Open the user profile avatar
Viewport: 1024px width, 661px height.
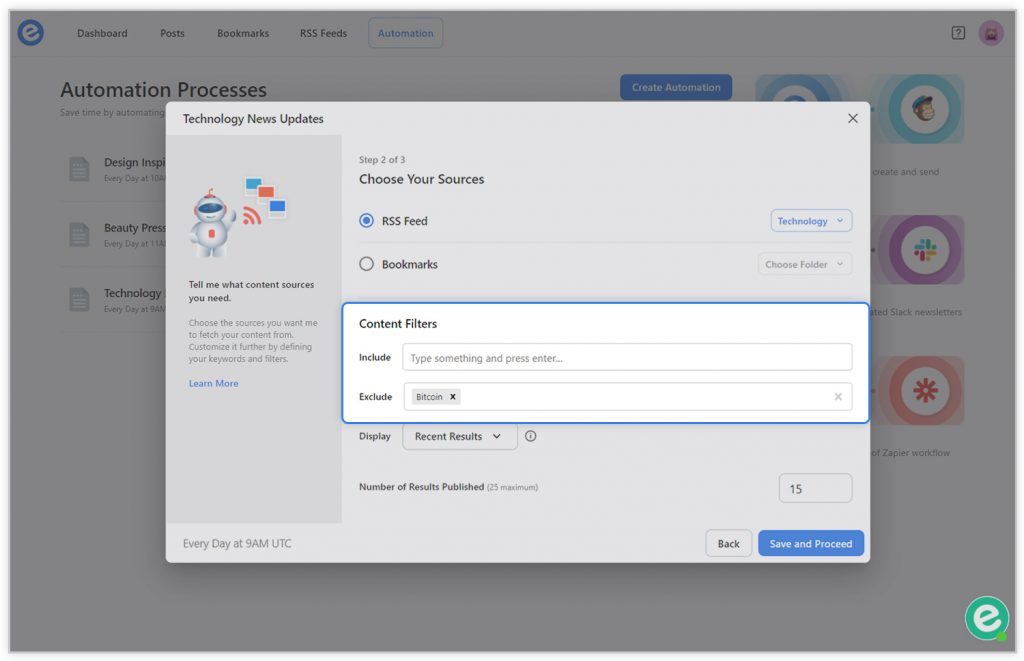(x=990, y=33)
